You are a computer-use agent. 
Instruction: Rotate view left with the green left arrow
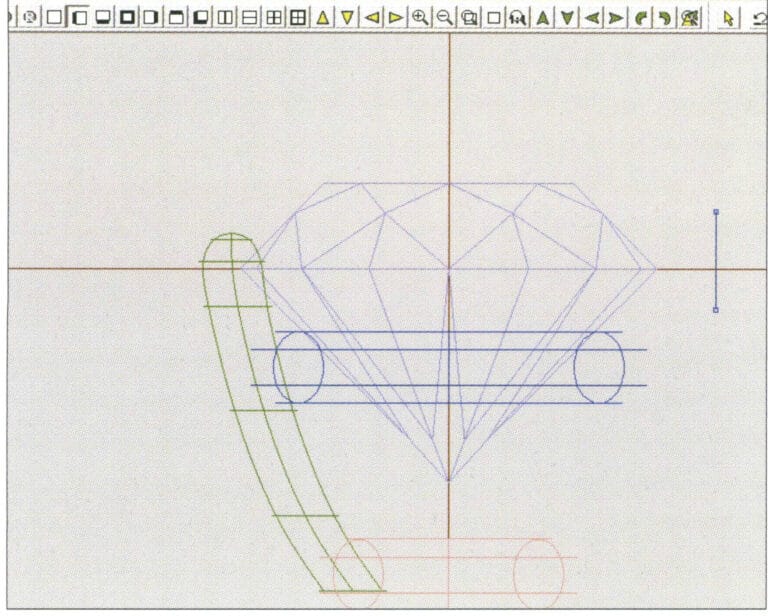point(592,18)
